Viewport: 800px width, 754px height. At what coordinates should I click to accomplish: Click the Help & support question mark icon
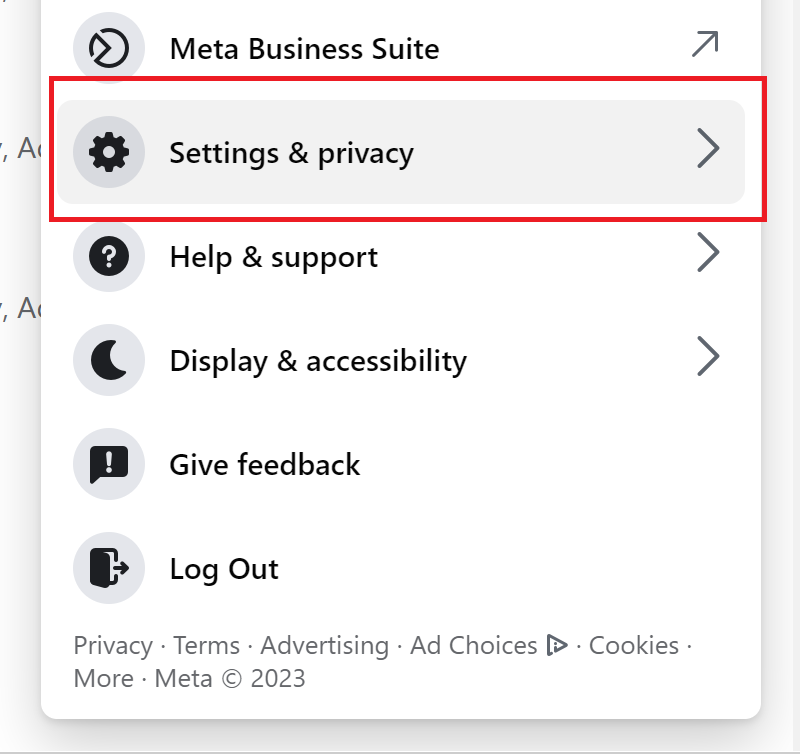109,256
